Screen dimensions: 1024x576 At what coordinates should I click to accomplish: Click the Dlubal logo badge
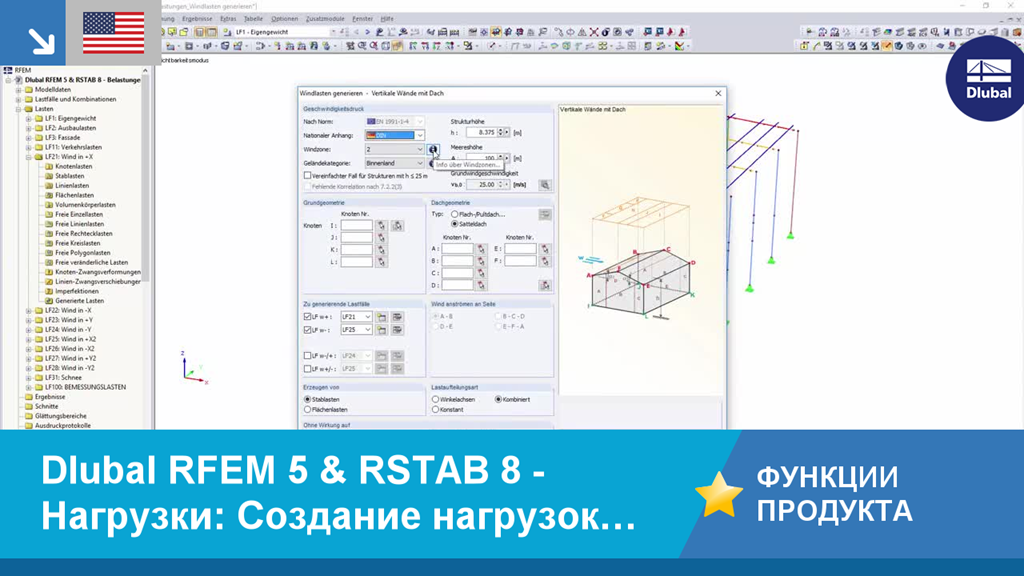coord(987,79)
